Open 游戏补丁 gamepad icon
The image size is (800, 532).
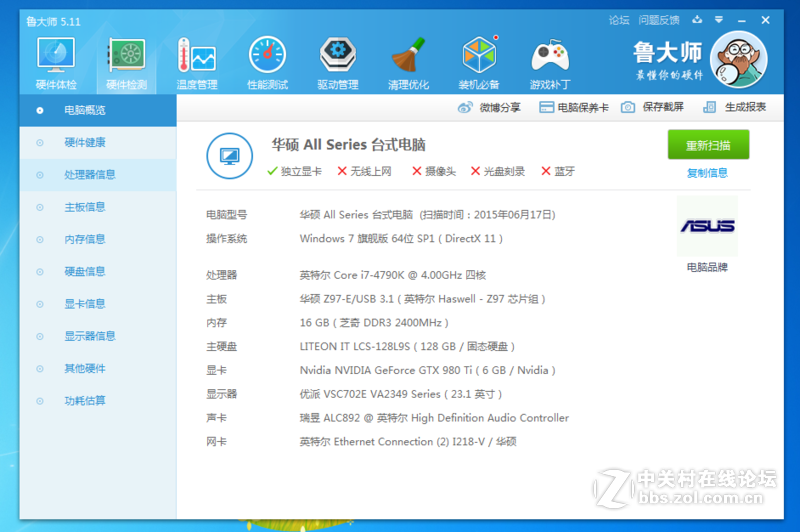(x=550, y=63)
